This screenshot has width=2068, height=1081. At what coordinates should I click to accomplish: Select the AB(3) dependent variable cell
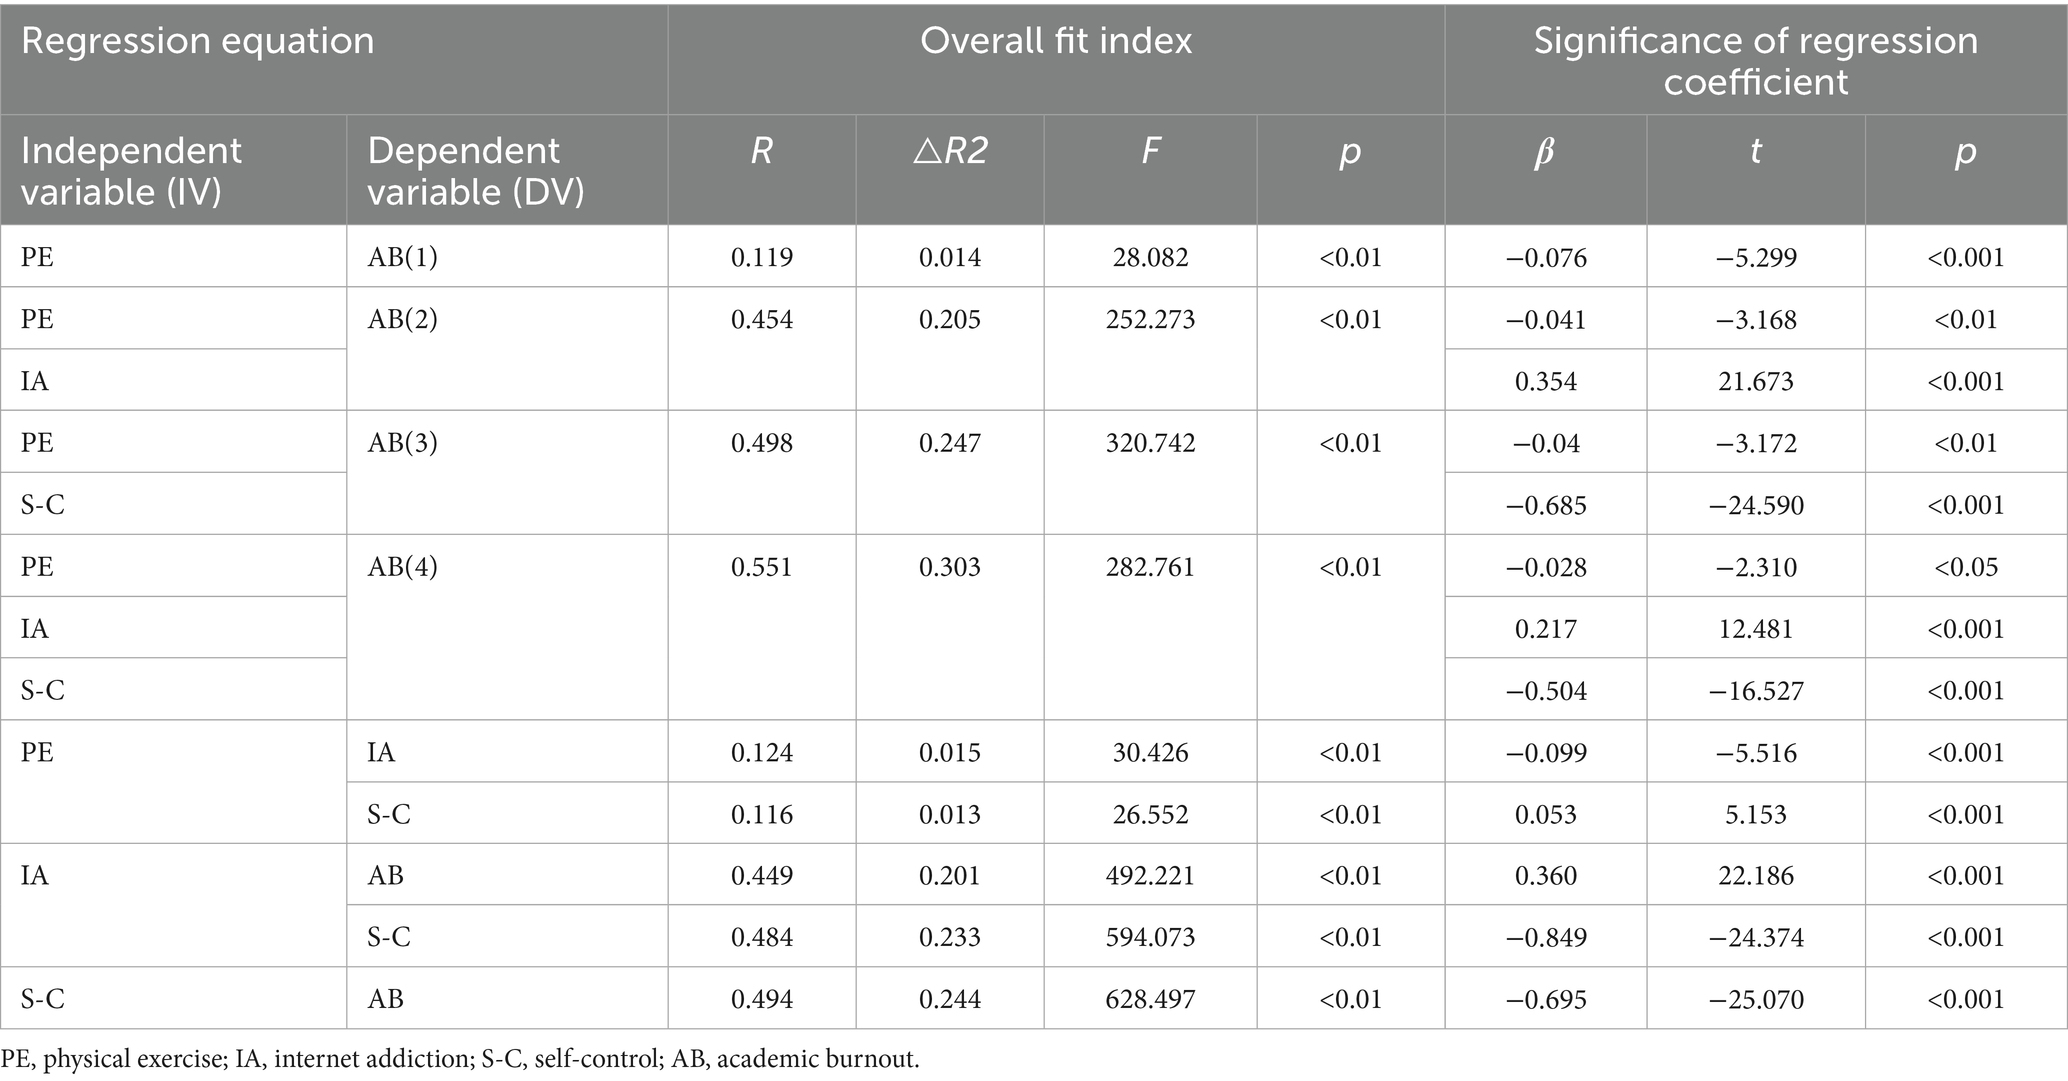[x=403, y=443]
